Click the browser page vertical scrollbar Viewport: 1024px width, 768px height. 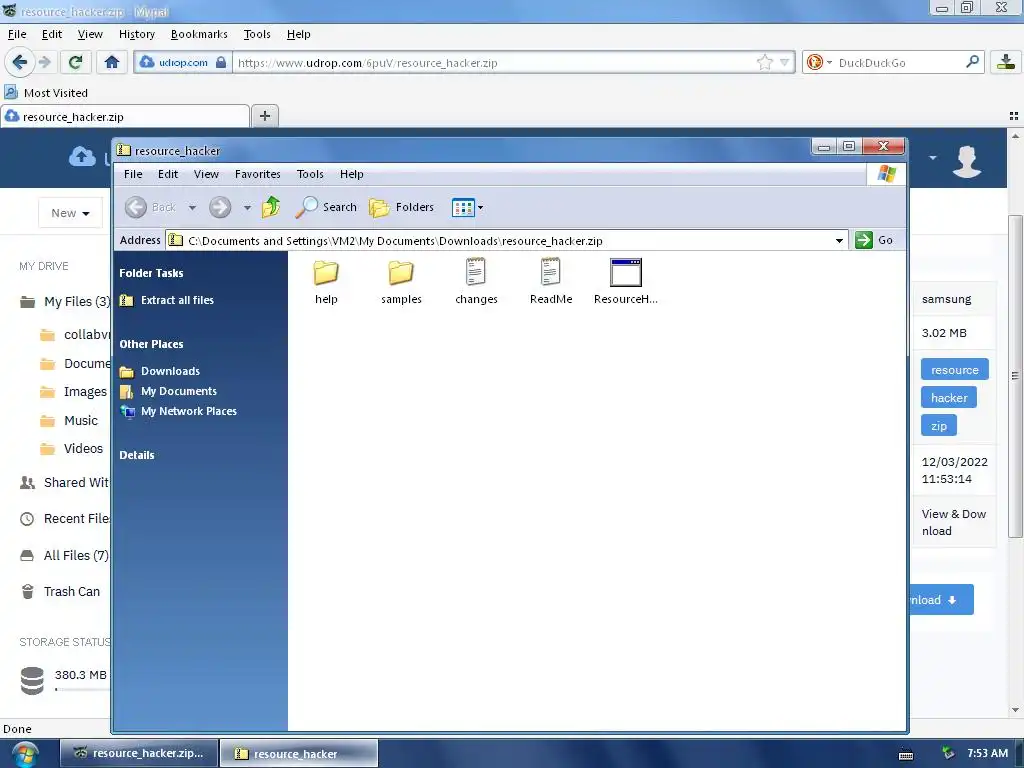tap(1015, 376)
